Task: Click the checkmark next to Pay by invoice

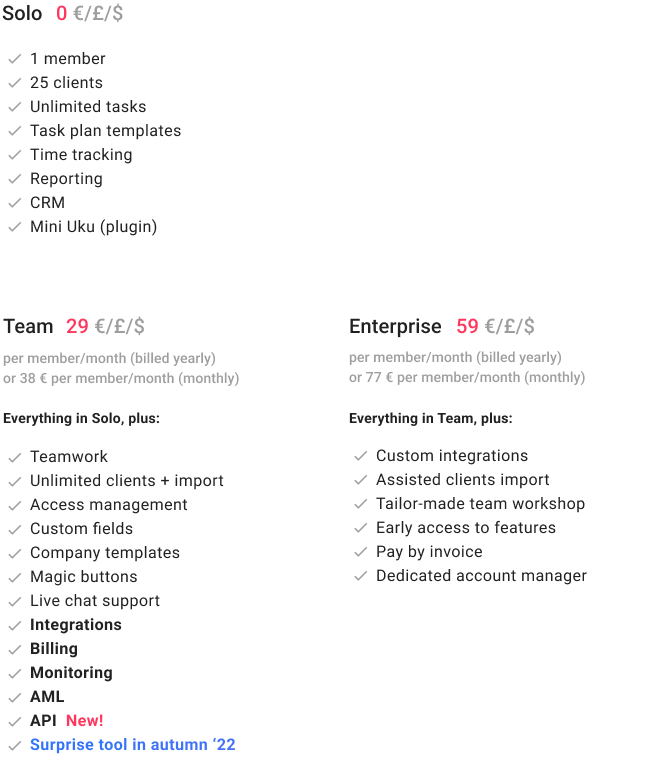Action: coord(361,552)
